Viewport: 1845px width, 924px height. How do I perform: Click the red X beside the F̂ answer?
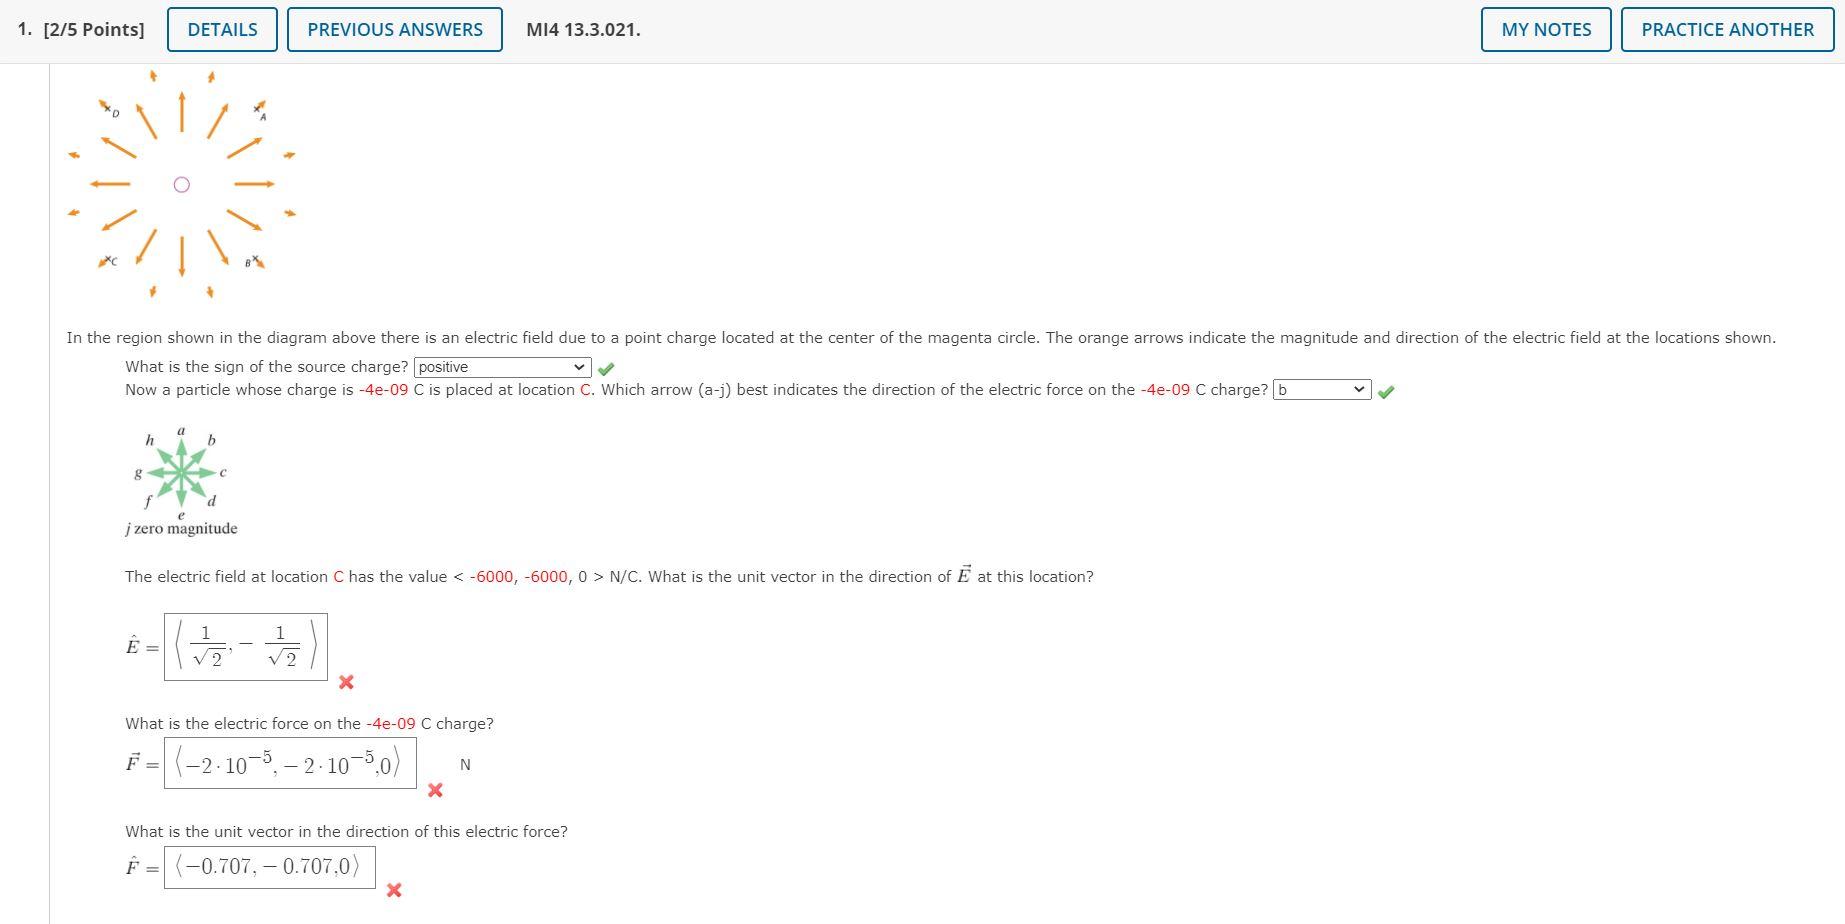tap(394, 890)
